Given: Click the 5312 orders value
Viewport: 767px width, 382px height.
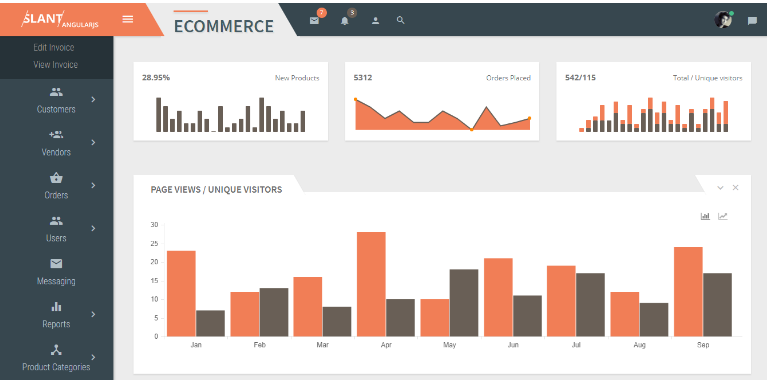Looking at the screenshot, I should [x=363, y=77].
